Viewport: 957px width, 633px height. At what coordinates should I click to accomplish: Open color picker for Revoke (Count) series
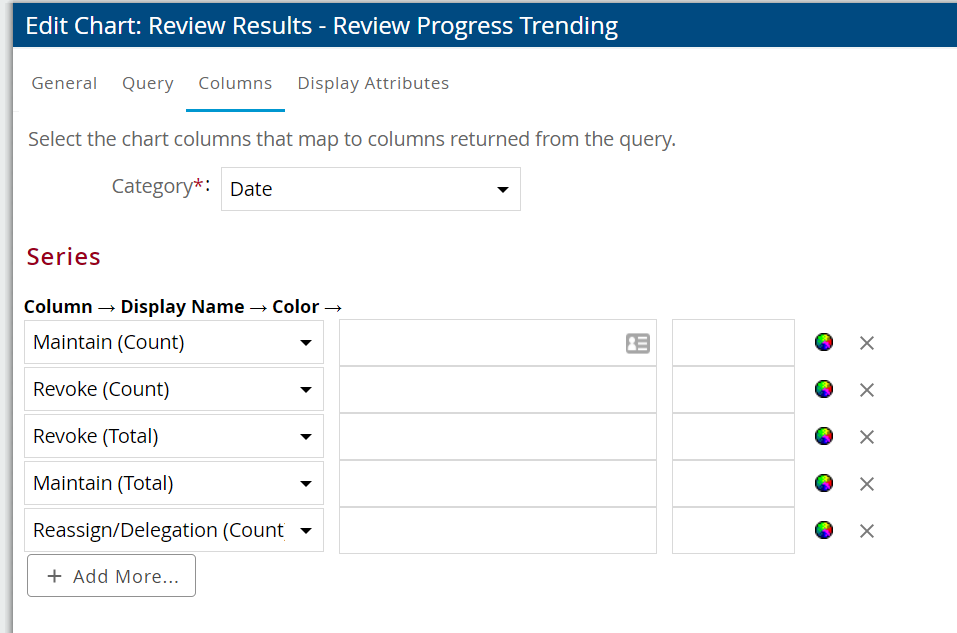(x=823, y=389)
